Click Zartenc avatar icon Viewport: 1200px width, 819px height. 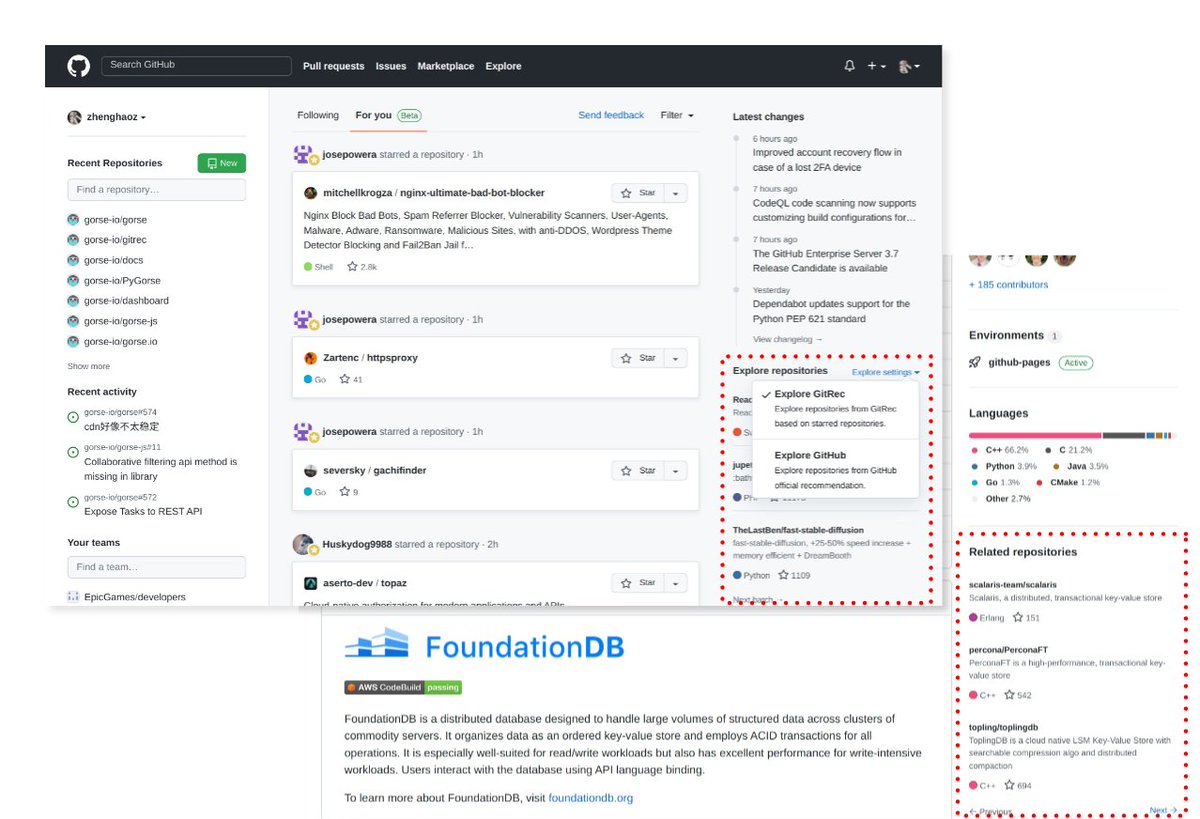tap(311, 358)
